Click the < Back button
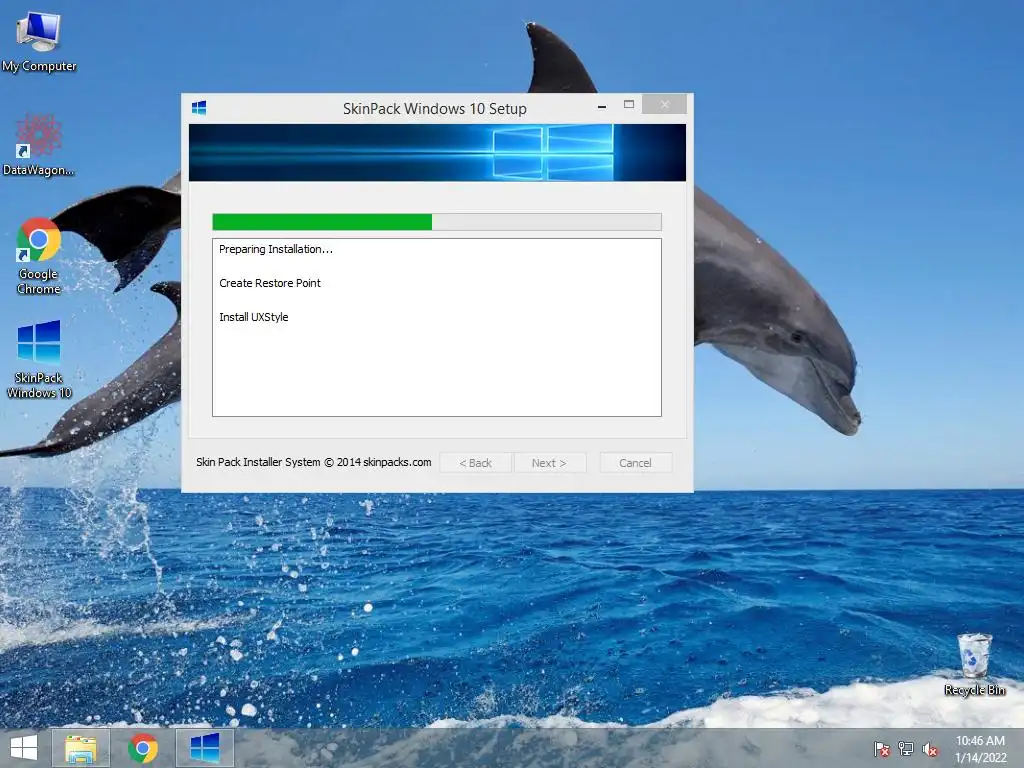This screenshot has height=768, width=1024. tap(475, 462)
